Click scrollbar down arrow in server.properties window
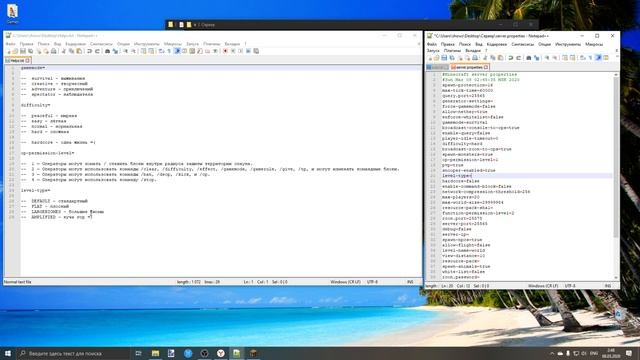Image resolution: width=640 pixels, height=360 pixels. (616, 278)
